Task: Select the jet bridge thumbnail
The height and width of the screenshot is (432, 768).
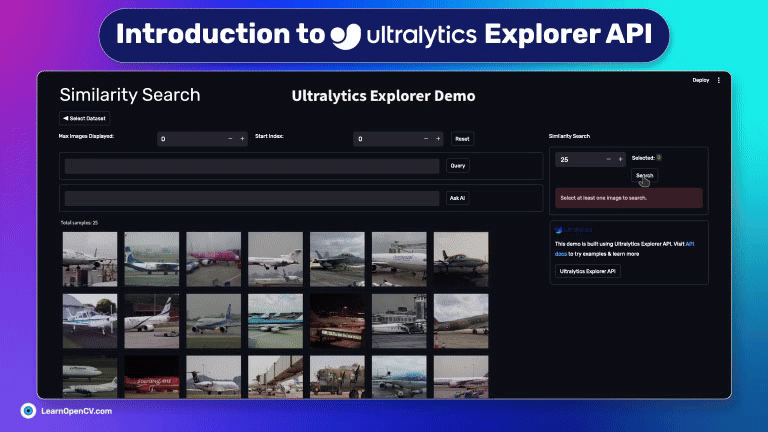Action: (275, 377)
